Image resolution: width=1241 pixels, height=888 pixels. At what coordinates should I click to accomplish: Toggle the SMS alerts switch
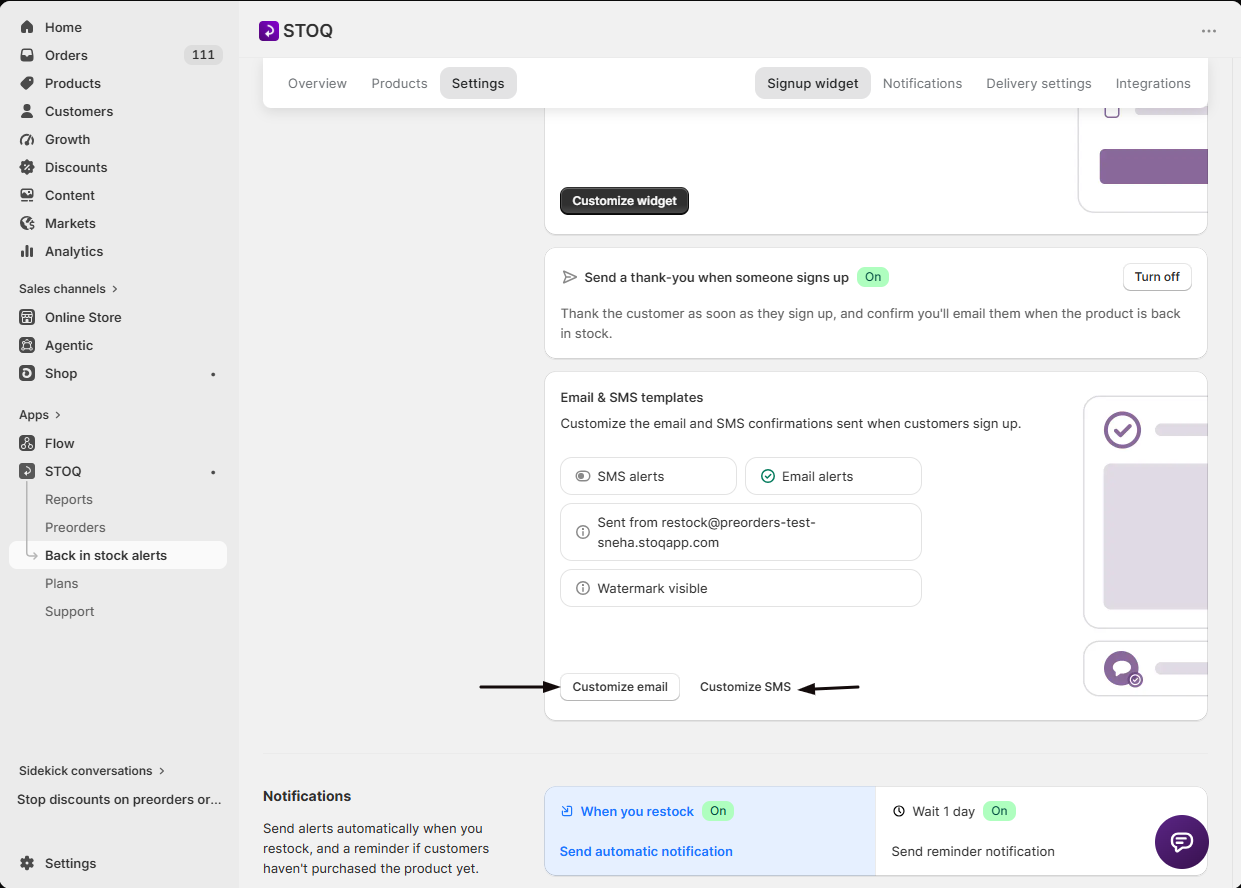point(583,476)
